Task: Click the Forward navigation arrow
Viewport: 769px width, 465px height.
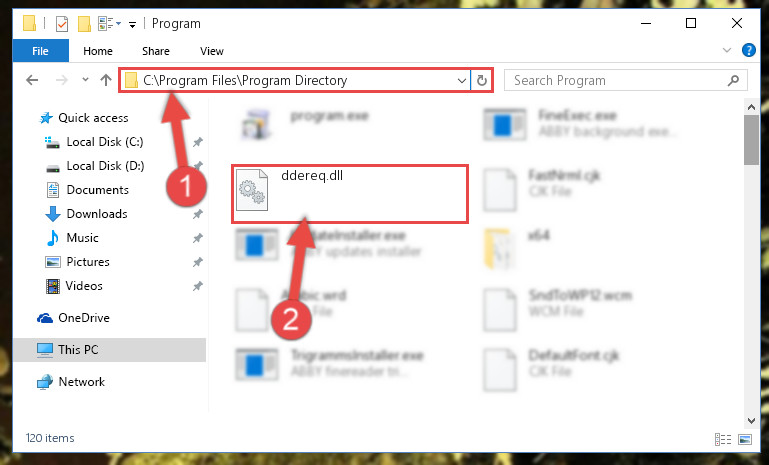Action: 62,80
